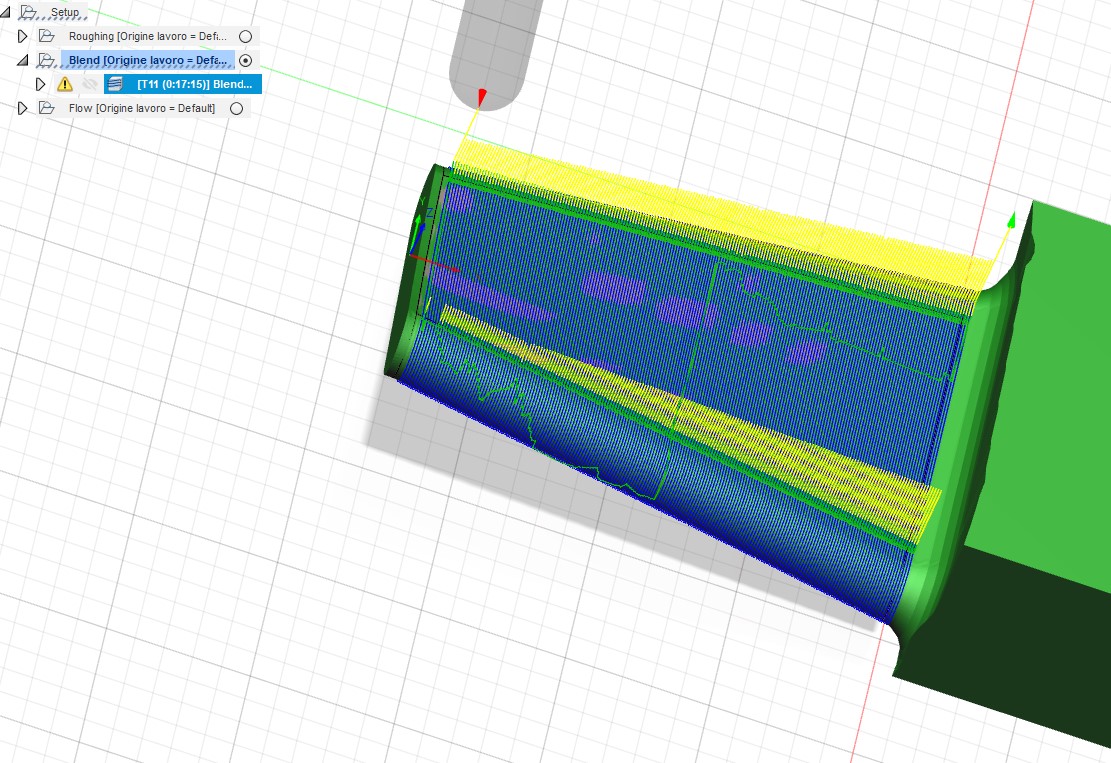The image size is (1111, 763).
Task: Click the folder icon beside Flow operation
Action: (x=47, y=107)
